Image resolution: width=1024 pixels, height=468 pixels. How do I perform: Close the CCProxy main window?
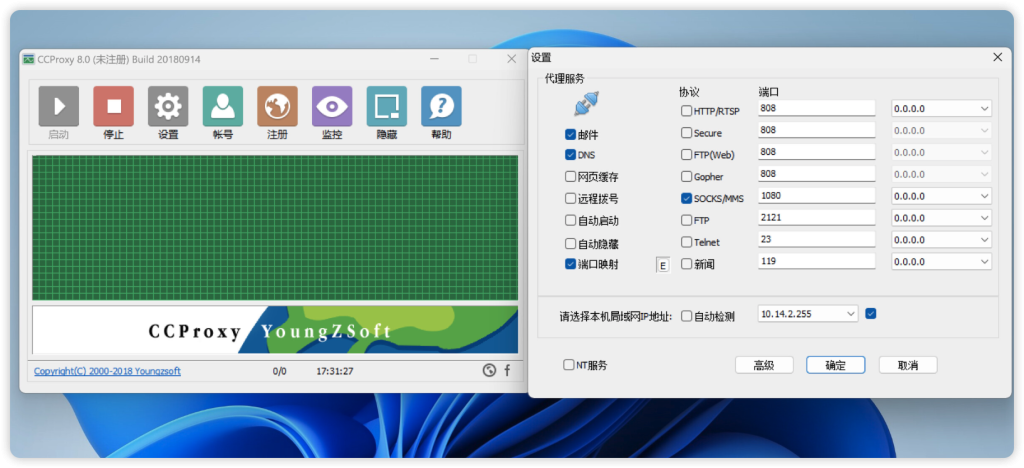click(511, 59)
